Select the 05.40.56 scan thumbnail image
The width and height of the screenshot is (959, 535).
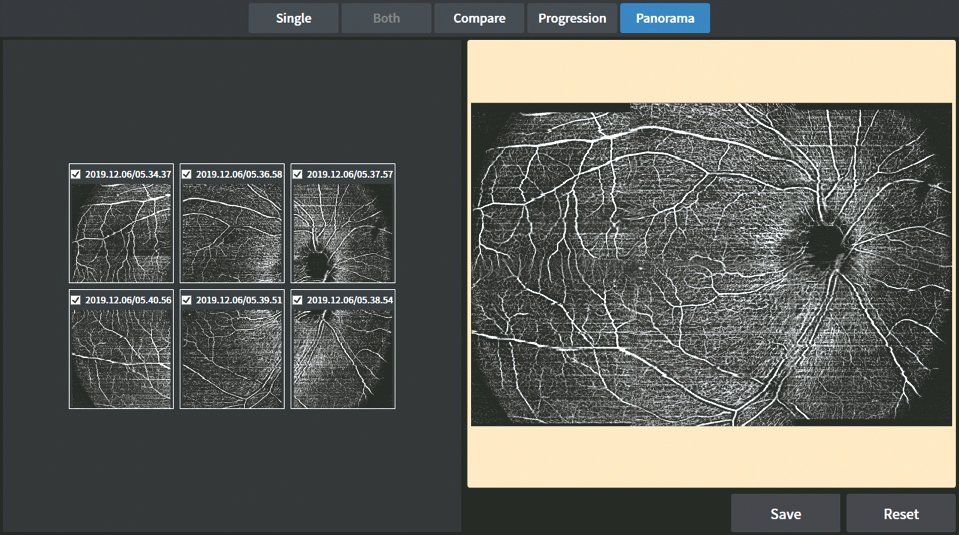pos(121,357)
